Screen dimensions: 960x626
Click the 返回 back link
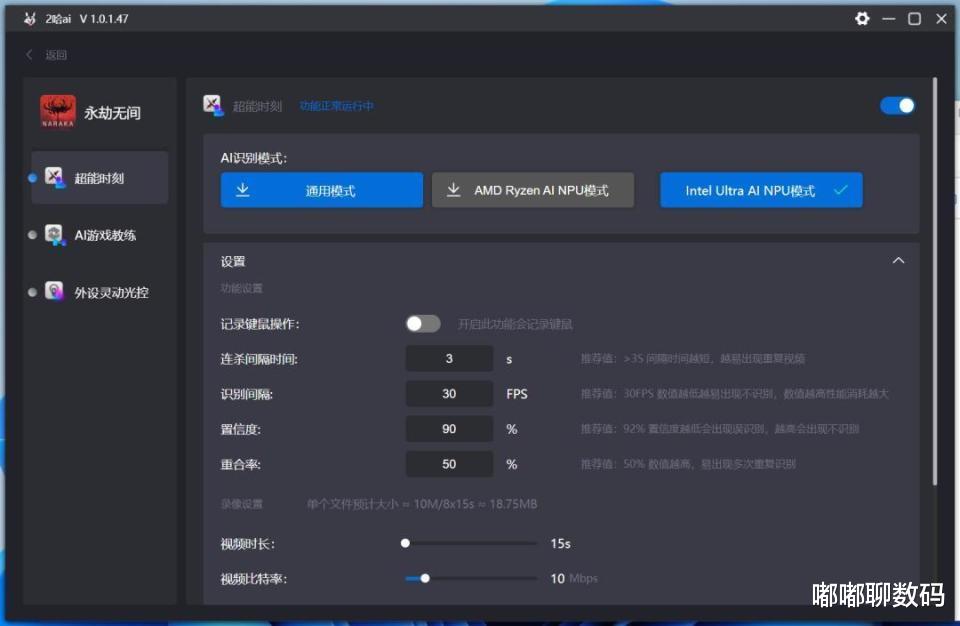click(56, 55)
